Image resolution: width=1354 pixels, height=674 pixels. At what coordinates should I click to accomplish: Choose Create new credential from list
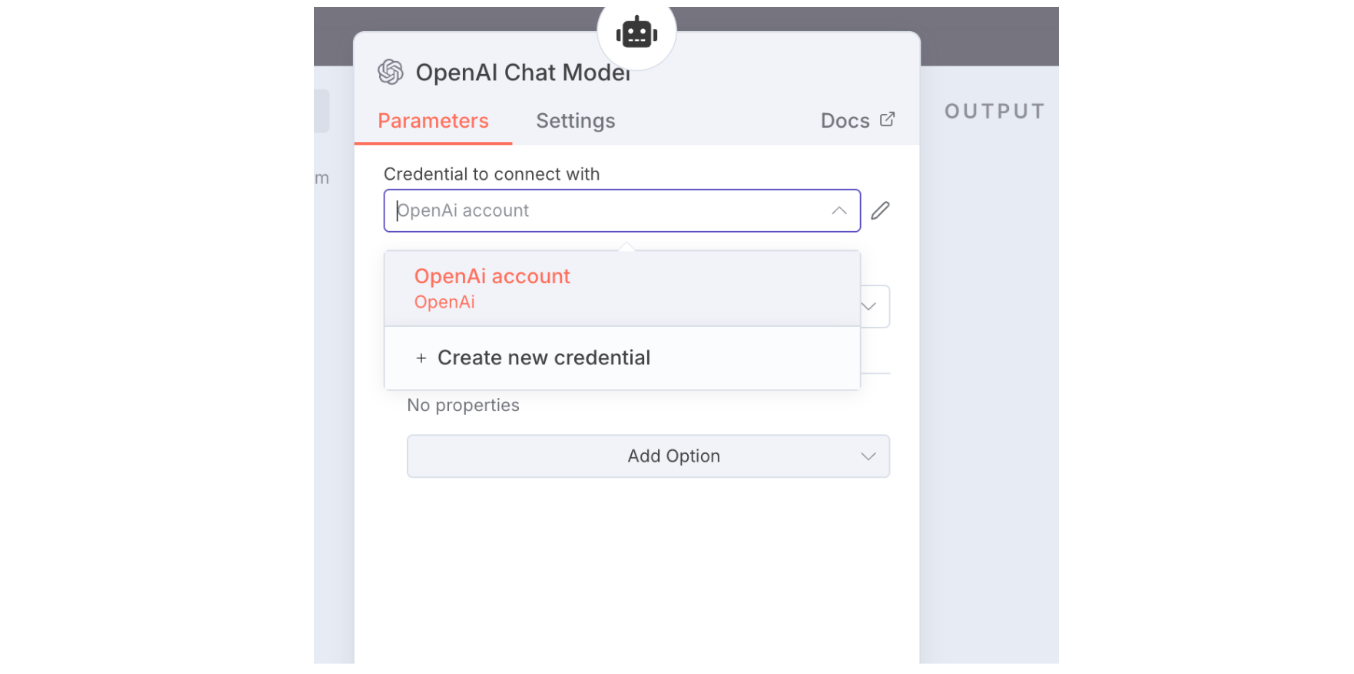pos(544,358)
